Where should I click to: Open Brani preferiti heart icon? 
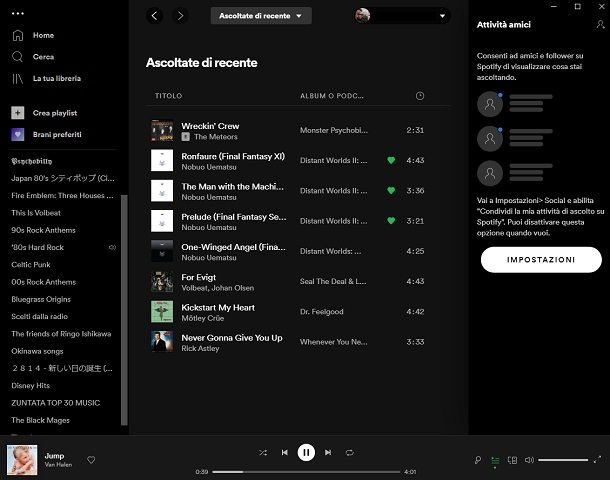[x=18, y=135]
